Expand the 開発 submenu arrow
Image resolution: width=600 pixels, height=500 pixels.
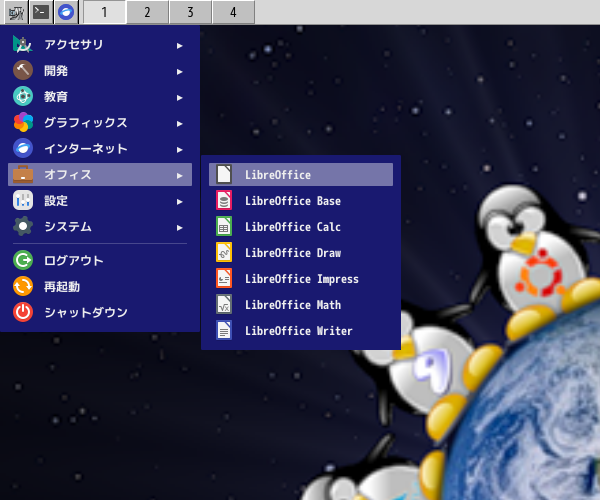(179, 72)
